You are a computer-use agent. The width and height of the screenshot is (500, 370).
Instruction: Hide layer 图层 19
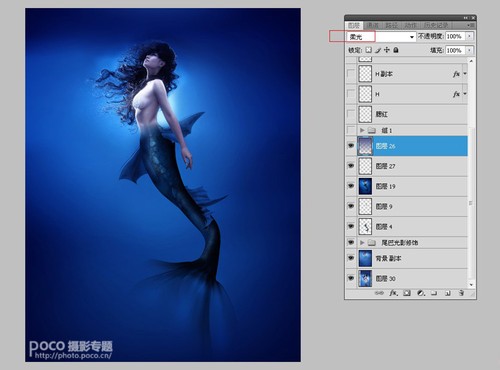pos(351,186)
